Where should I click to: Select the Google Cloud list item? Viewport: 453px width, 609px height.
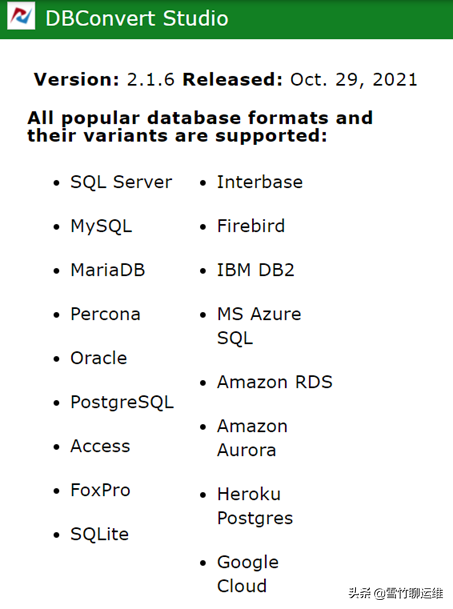pos(248,574)
